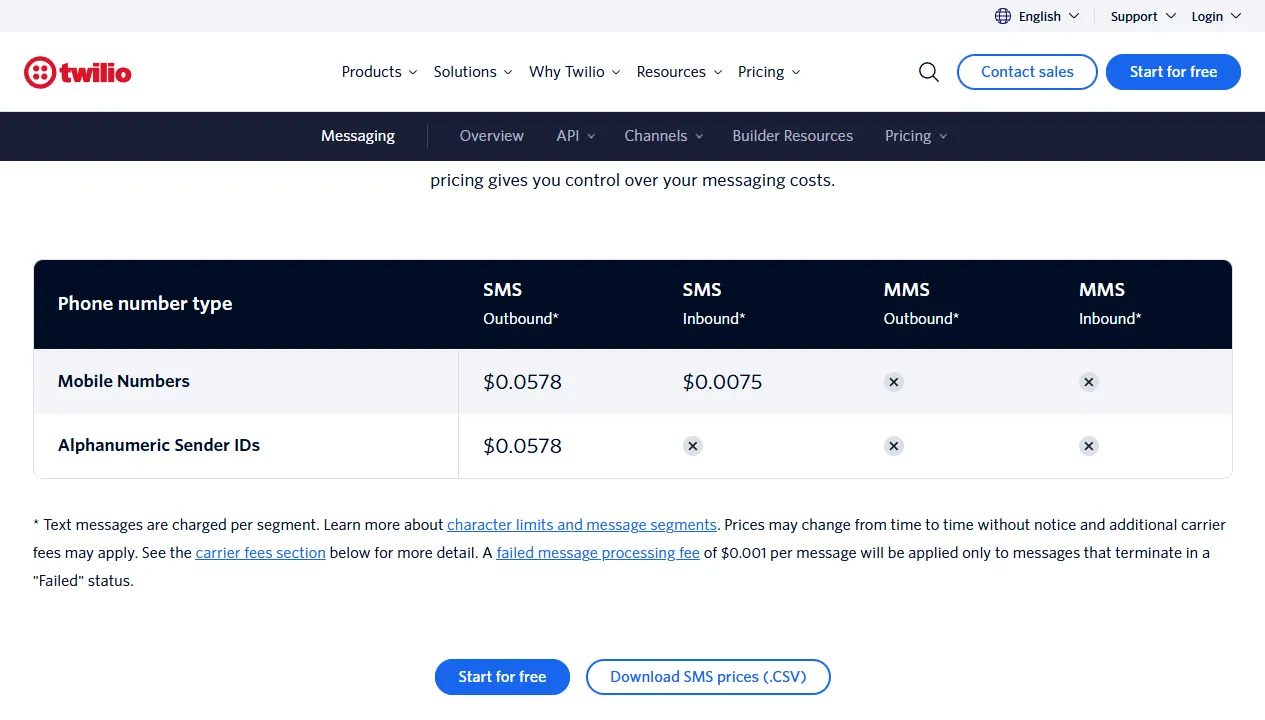
Task: Click the X icon for Alphanumeric Sender IDs SMS Inbound
Action: pyautogui.click(x=693, y=446)
